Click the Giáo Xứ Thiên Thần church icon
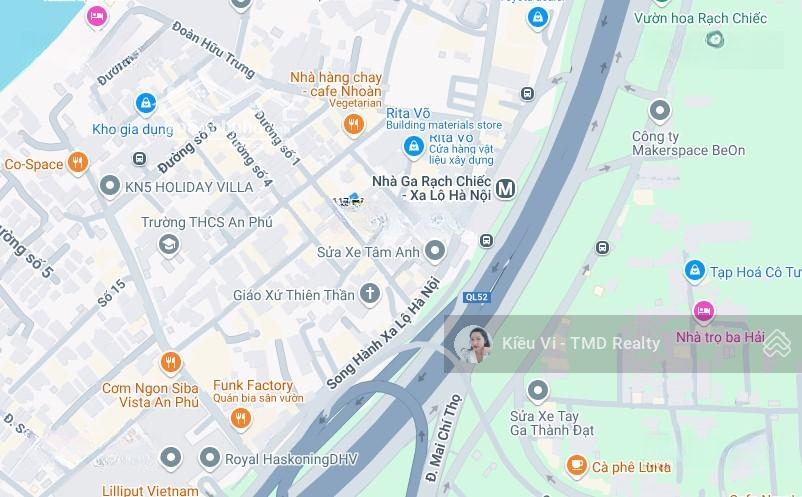The width and height of the screenshot is (802, 497). [370, 295]
